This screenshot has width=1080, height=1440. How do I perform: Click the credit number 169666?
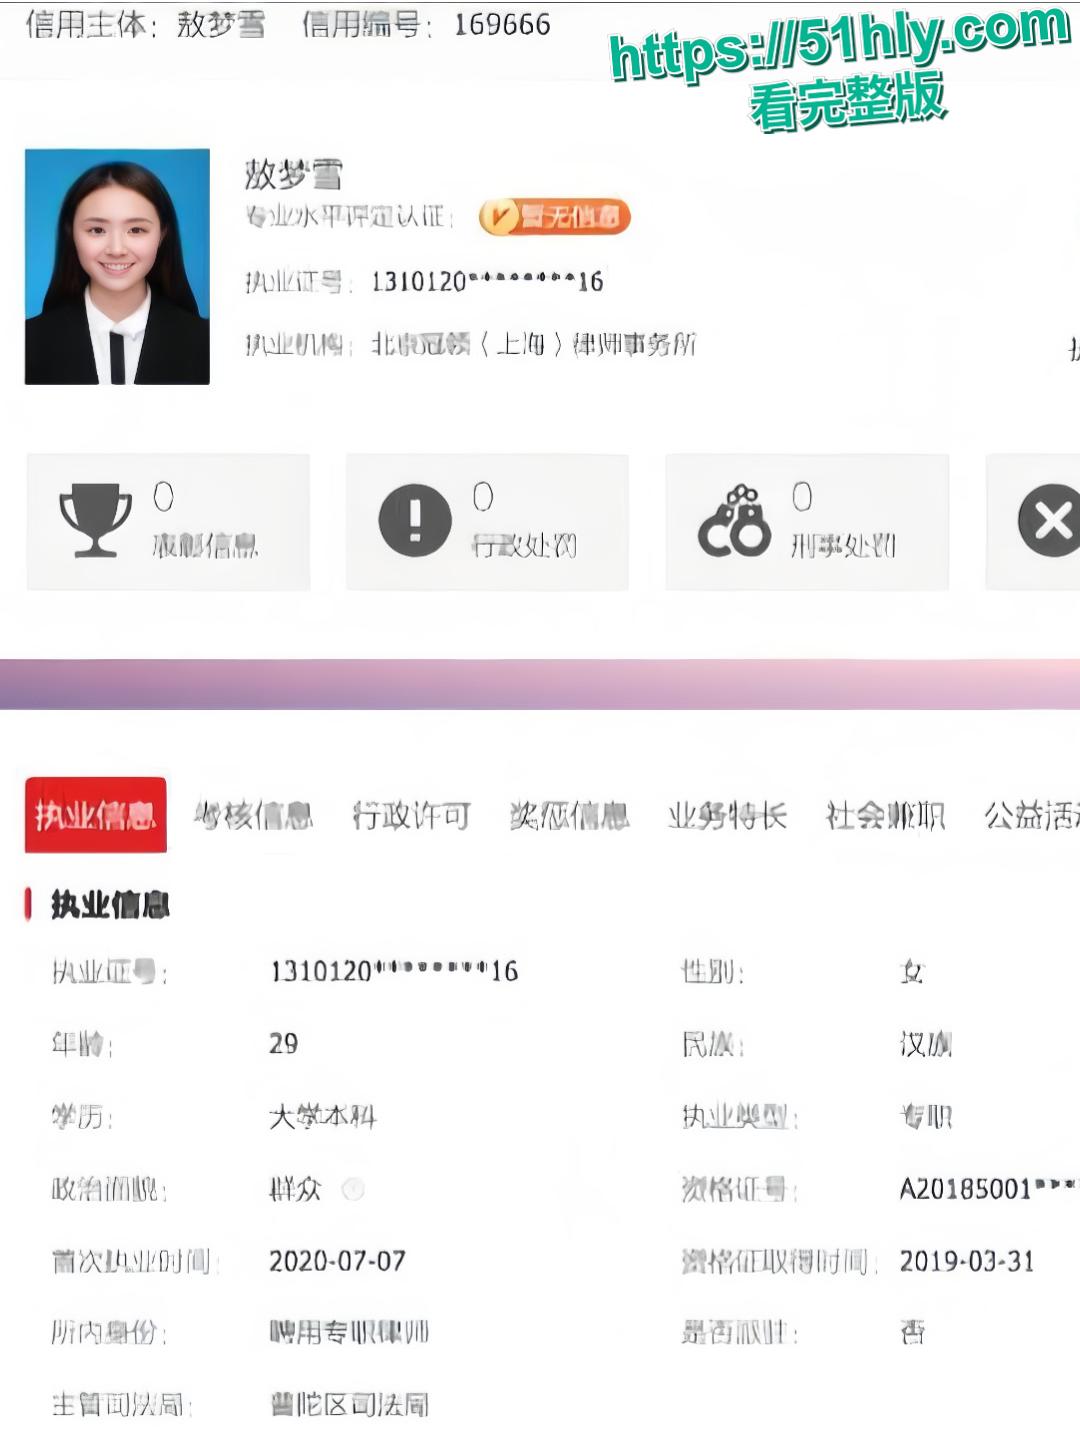(502, 25)
